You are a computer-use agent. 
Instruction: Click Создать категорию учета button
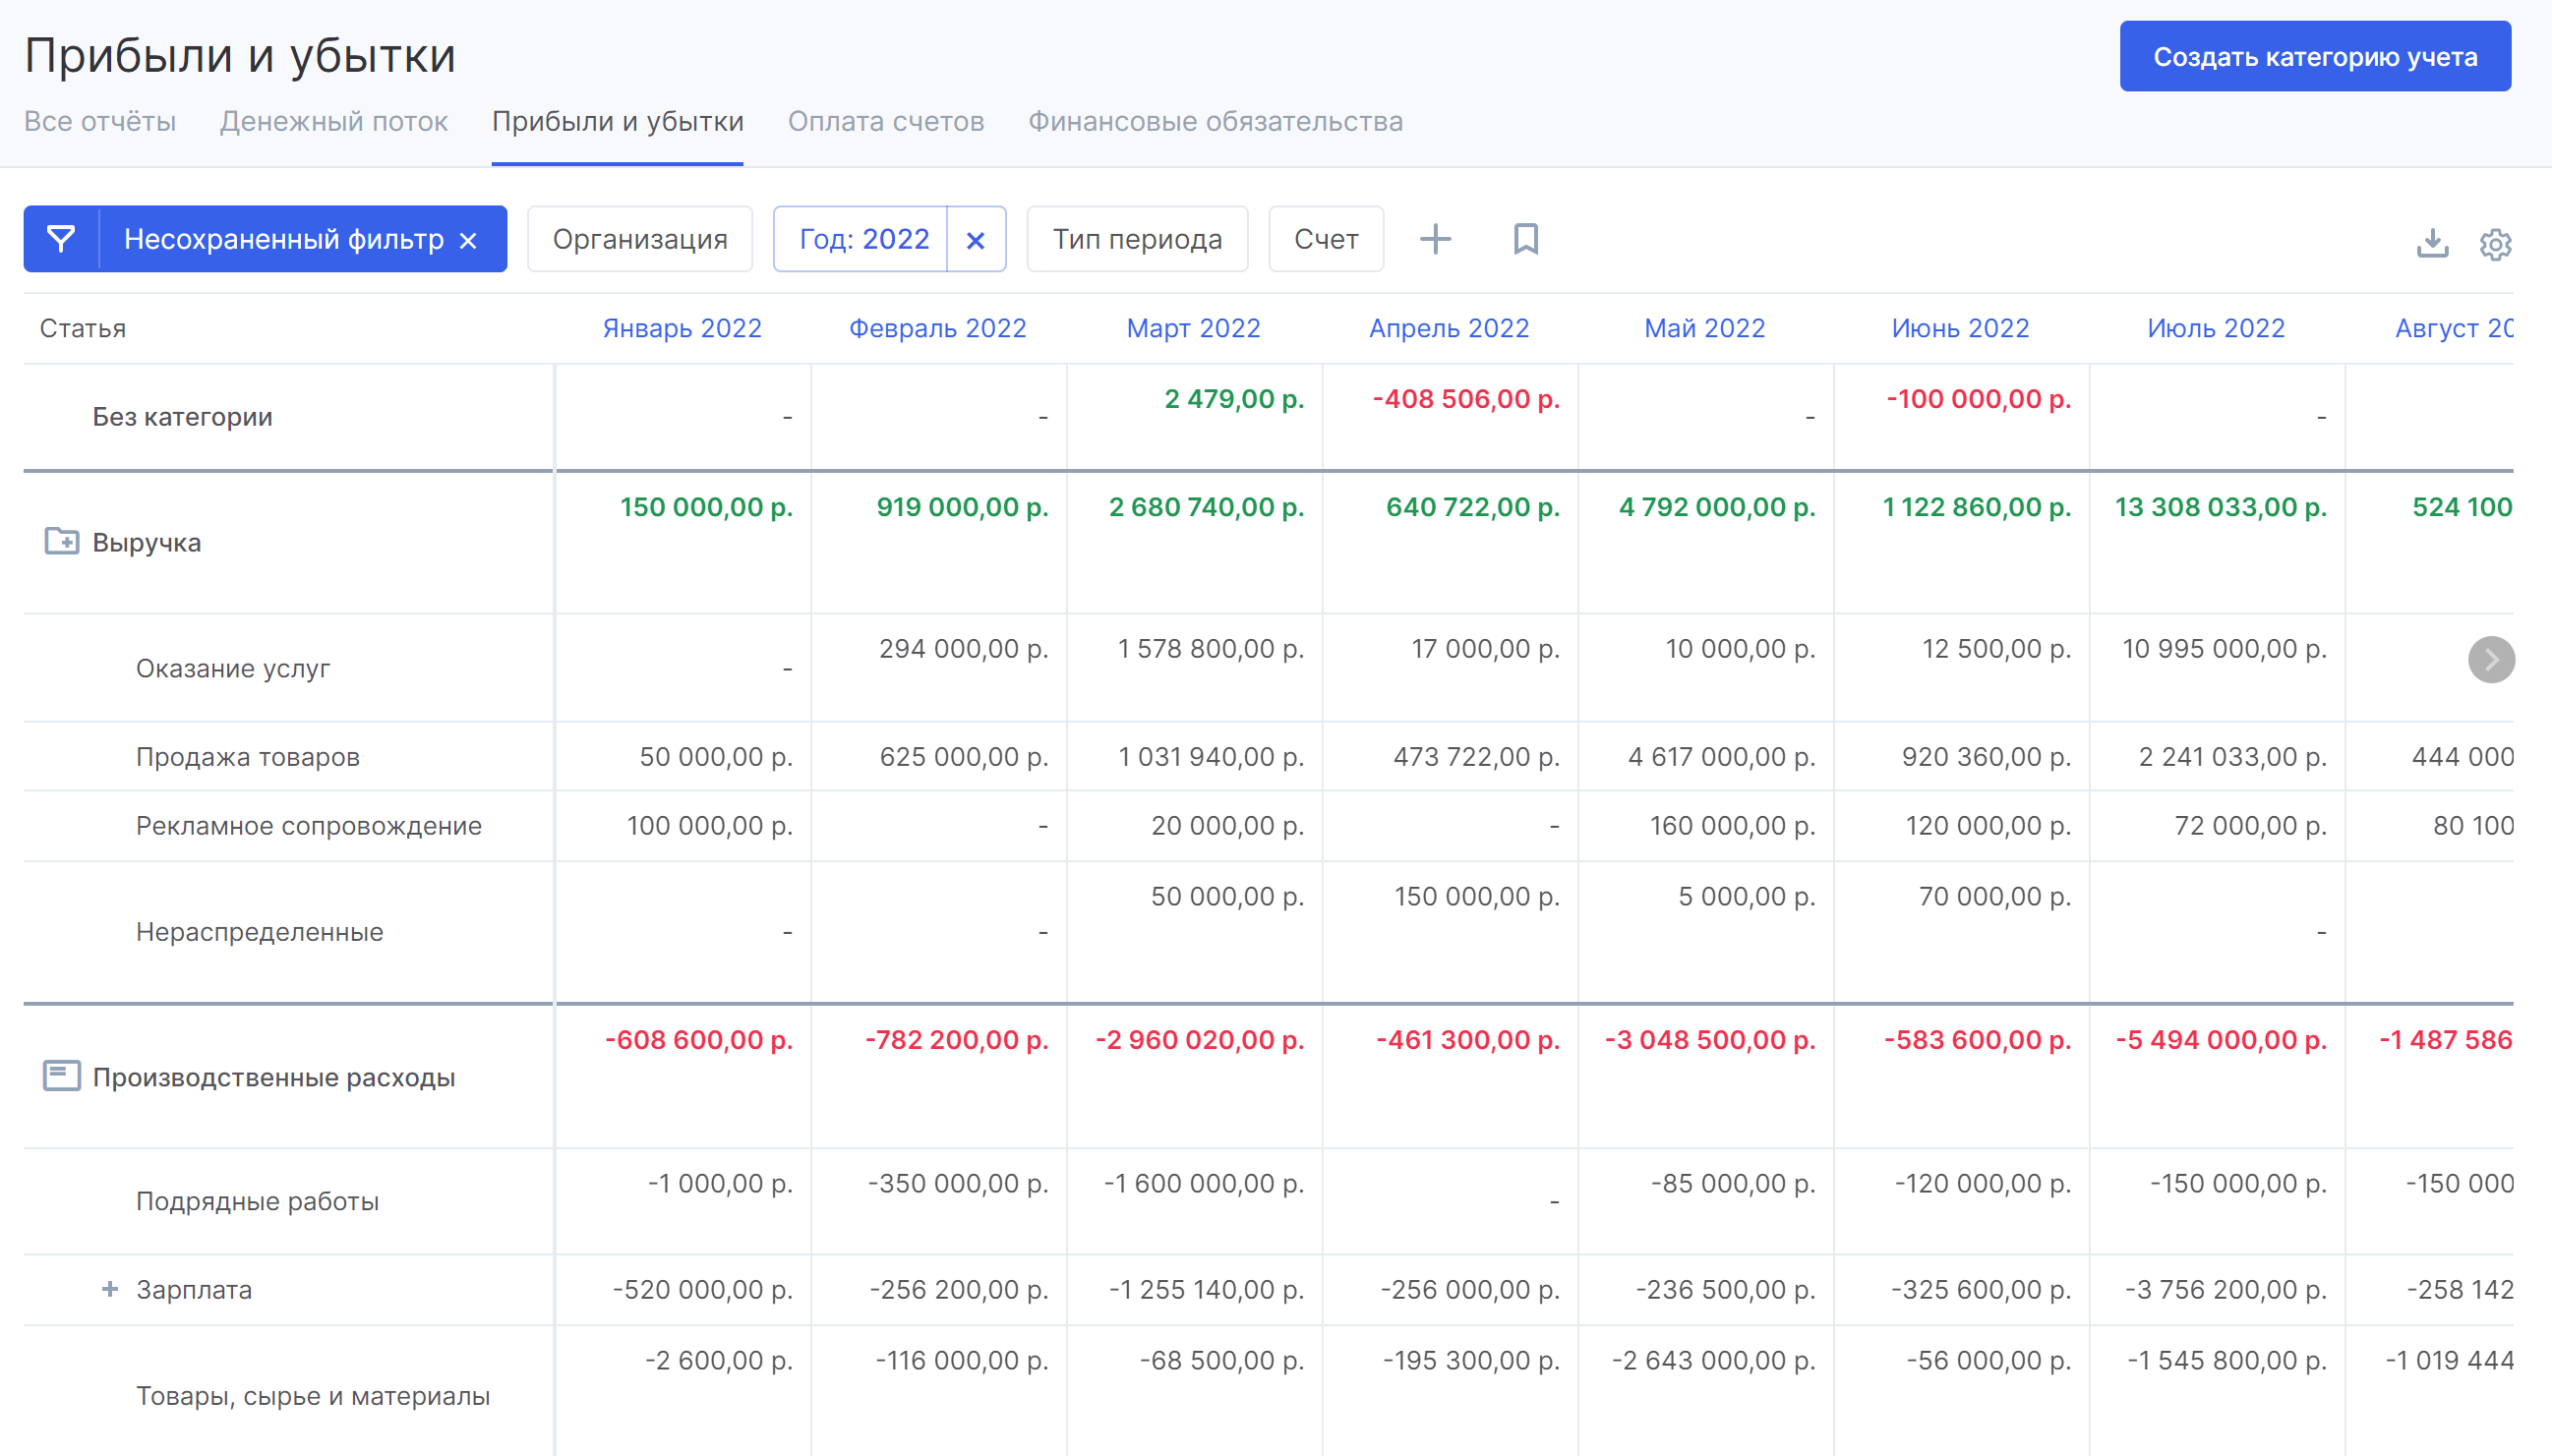[x=2314, y=57]
